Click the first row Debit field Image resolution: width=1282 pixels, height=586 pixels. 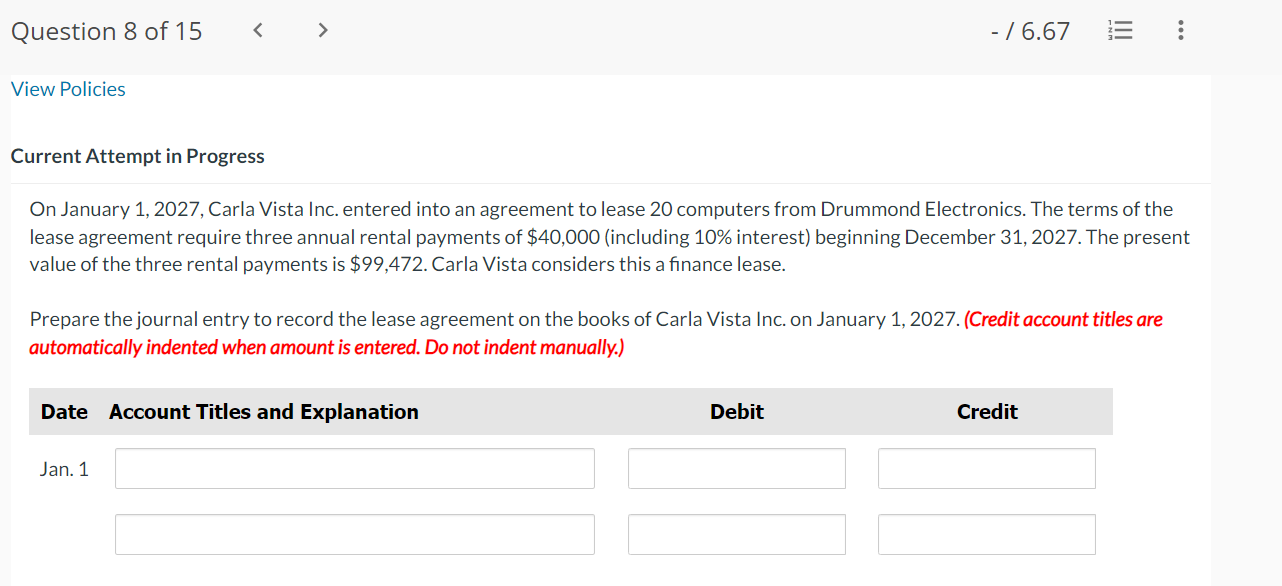(x=736, y=468)
